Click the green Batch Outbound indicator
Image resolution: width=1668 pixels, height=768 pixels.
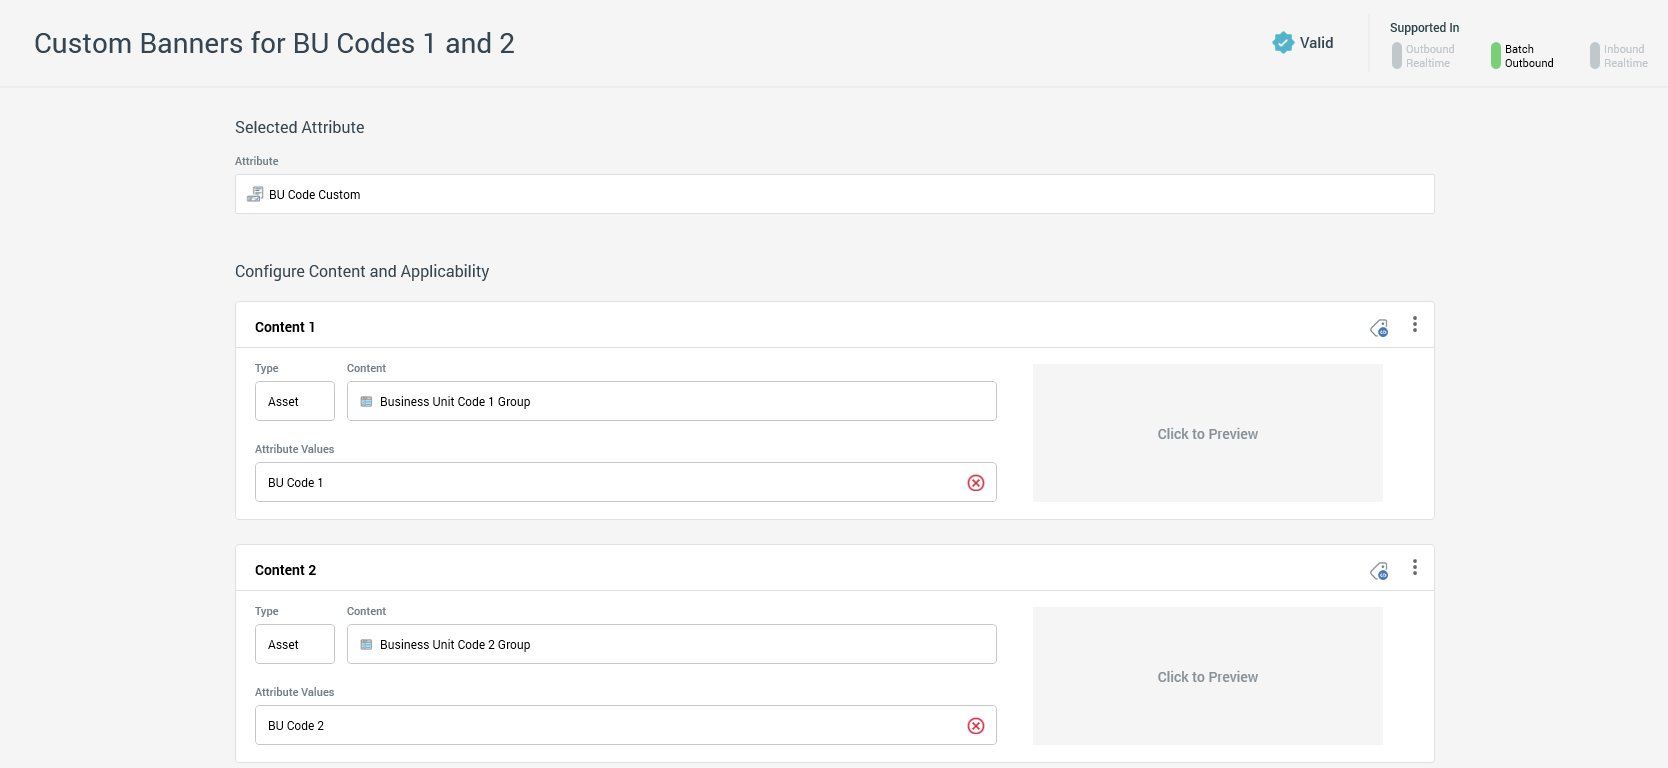[x=1496, y=56]
